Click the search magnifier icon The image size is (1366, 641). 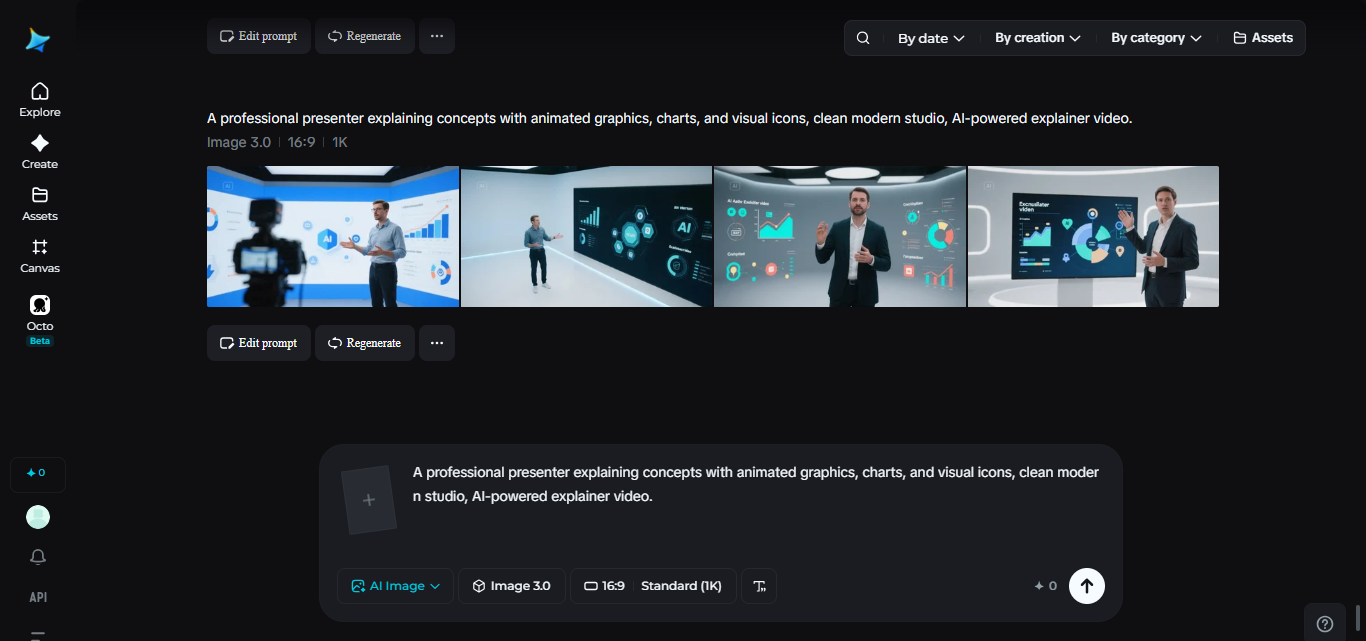pyautogui.click(x=863, y=38)
